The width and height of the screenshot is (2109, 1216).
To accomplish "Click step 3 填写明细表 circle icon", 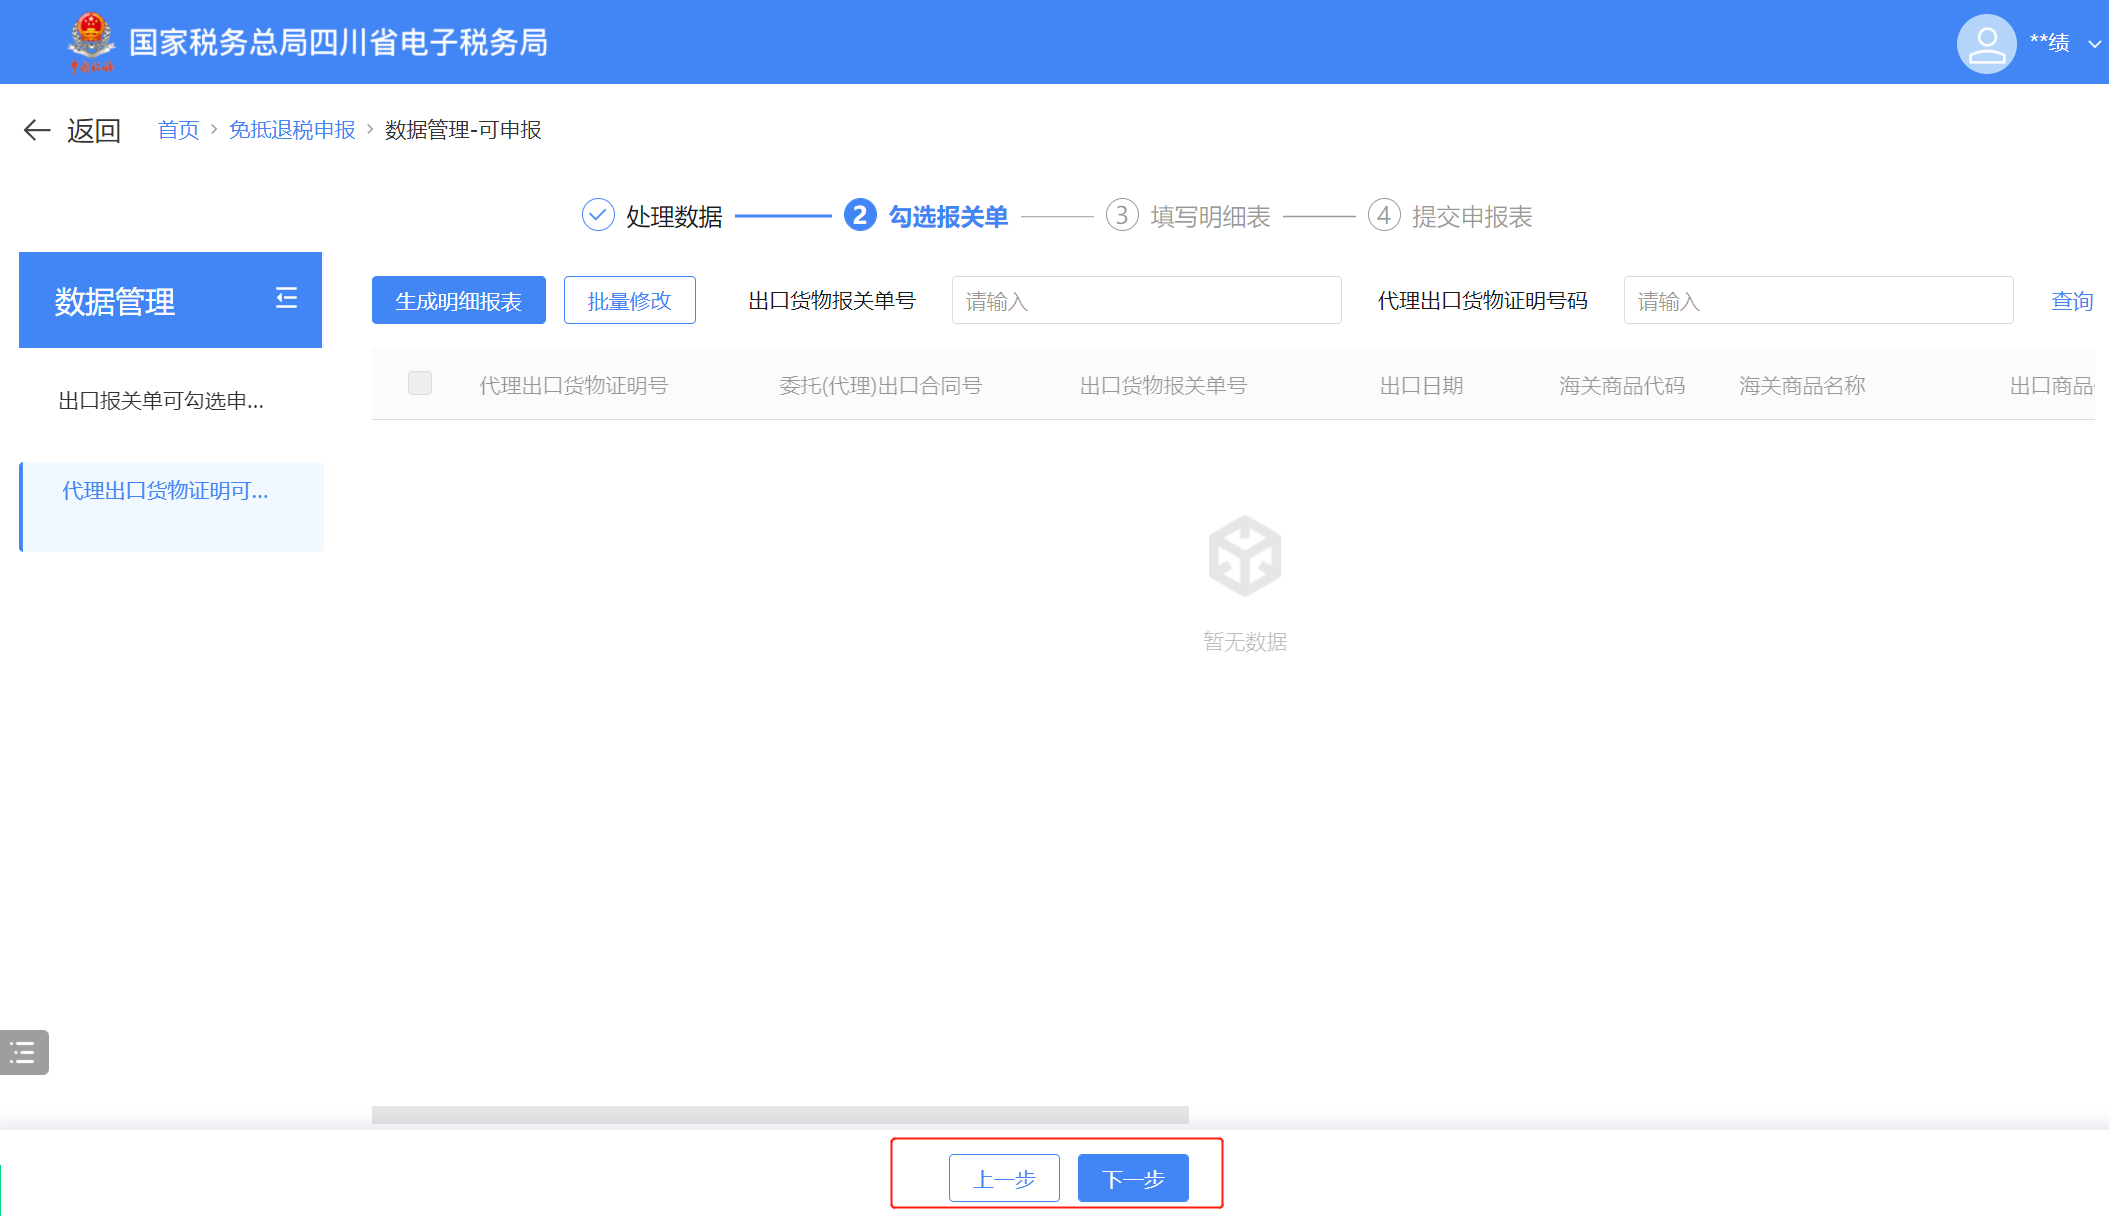I will pyautogui.click(x=1122, y=215).
